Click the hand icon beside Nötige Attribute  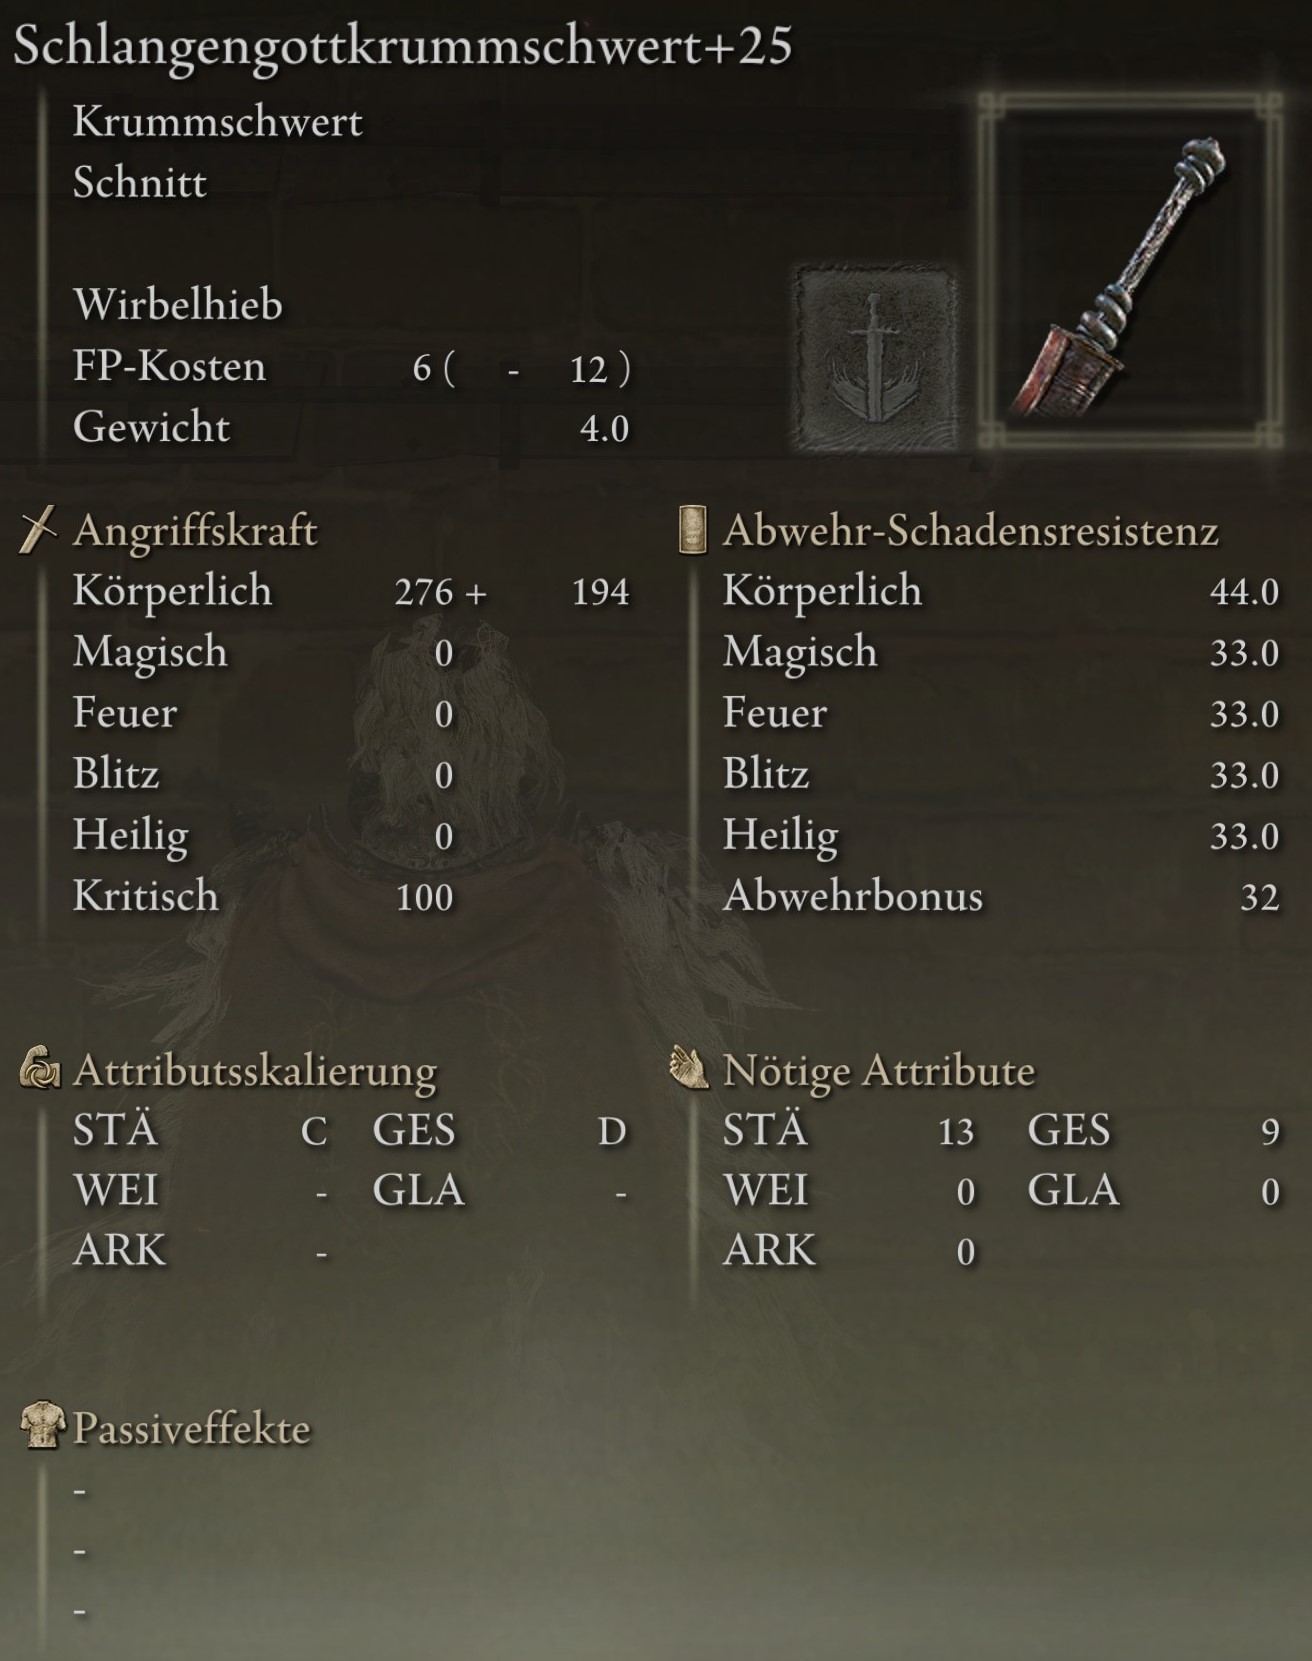click(x=689, y=1068)
